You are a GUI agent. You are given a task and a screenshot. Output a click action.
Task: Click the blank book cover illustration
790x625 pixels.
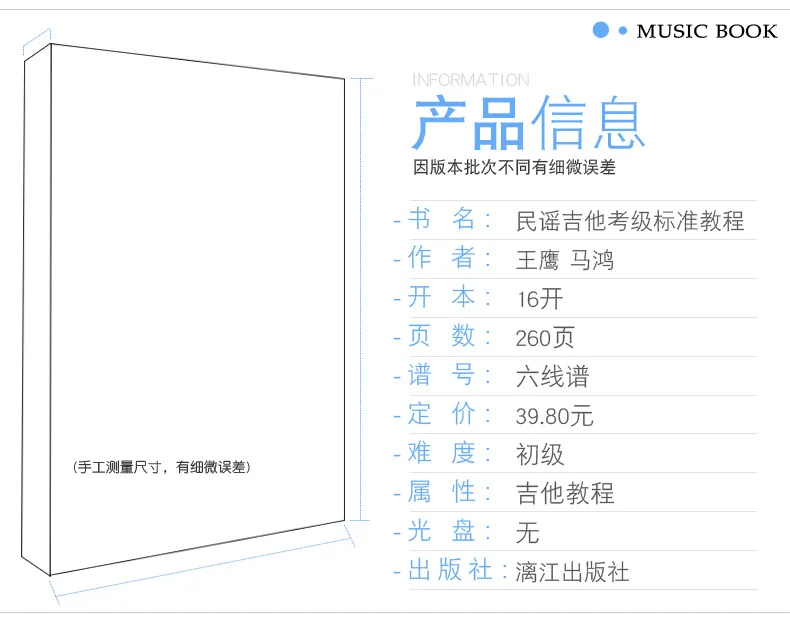[x=198, y=309]
